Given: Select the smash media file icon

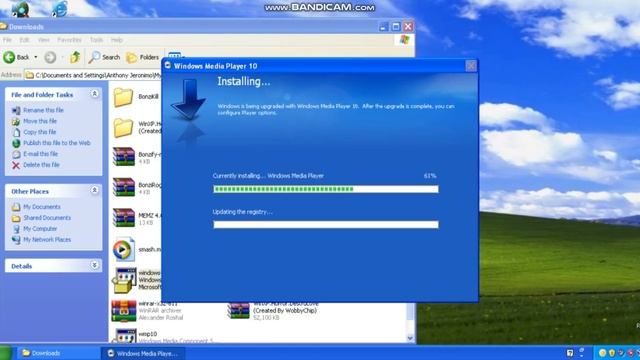Looking at the screenshot, I should [x=124, y=249].
